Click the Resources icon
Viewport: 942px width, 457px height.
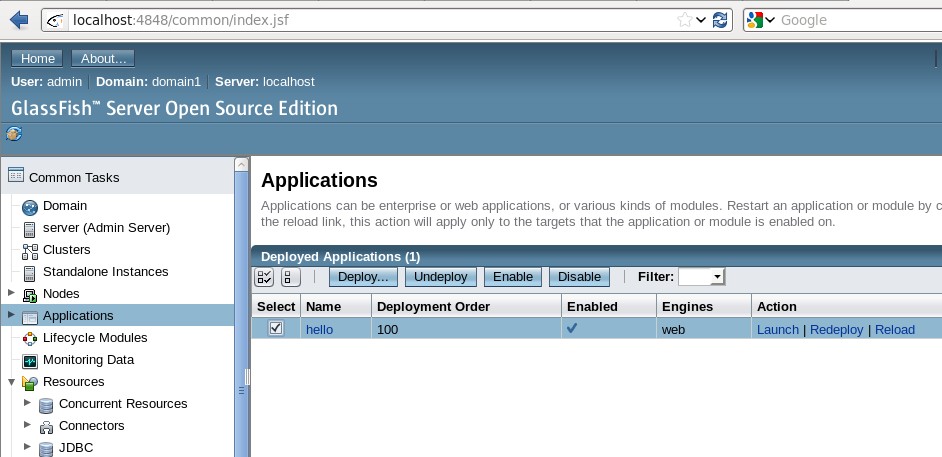(x=29, y=383)
